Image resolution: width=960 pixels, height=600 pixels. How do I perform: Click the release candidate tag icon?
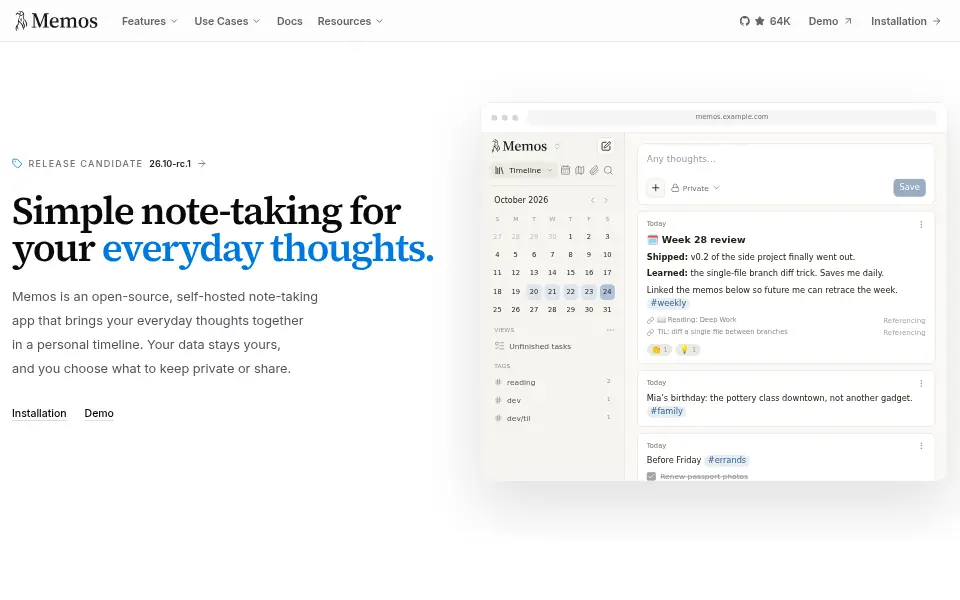tap(17, 163)
